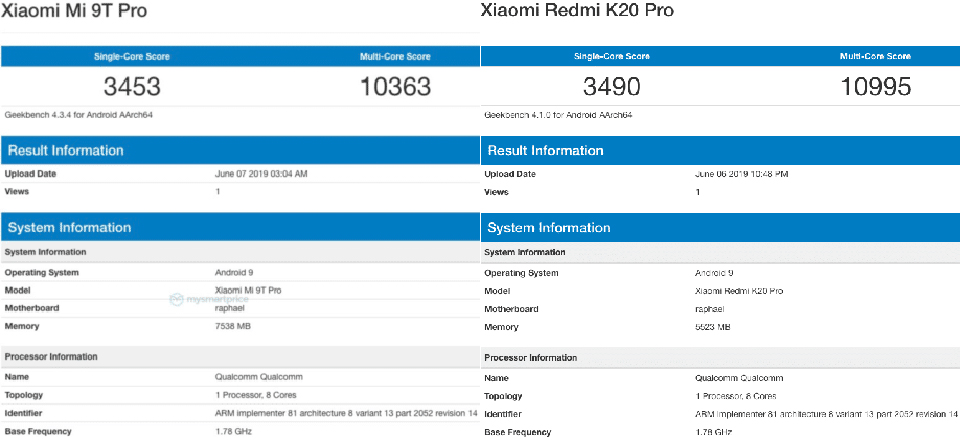Click Multi-Core Score label above 10363
This screenshot has height=440, width=960.
pos(395,56)
